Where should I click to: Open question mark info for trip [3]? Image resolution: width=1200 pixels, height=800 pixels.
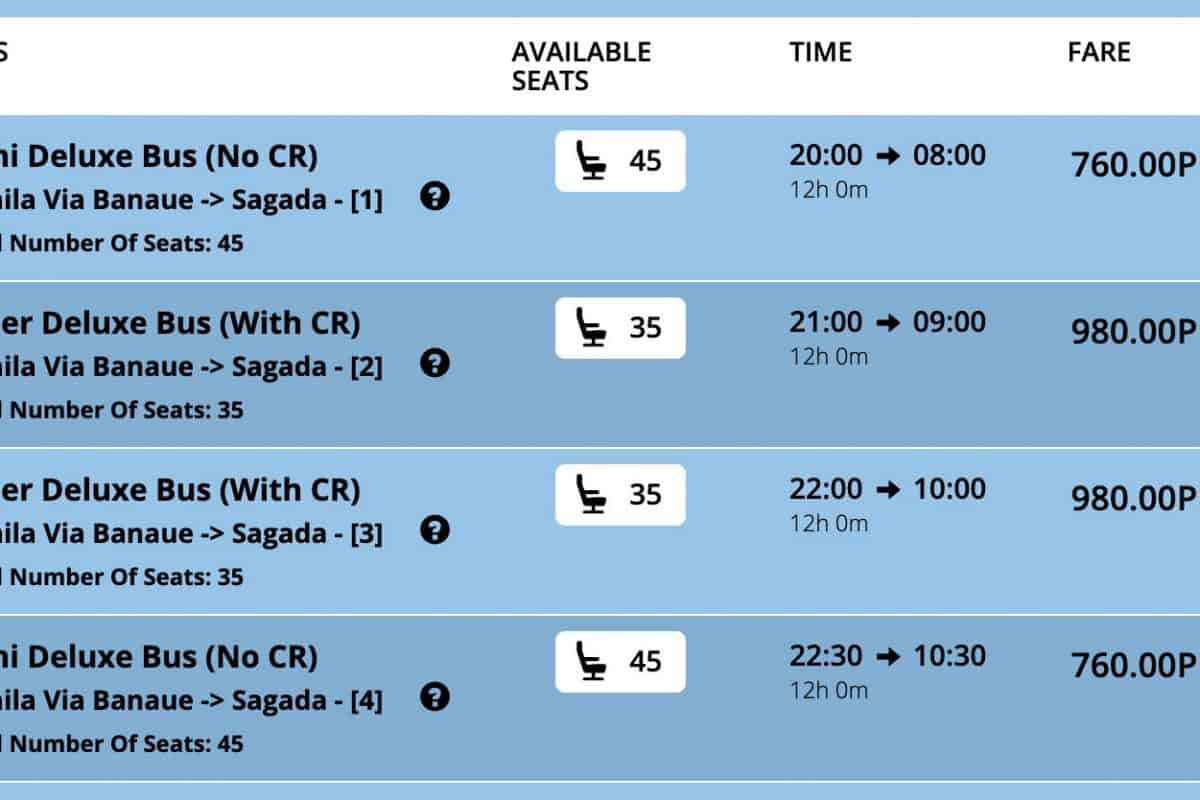click(434, 530)
